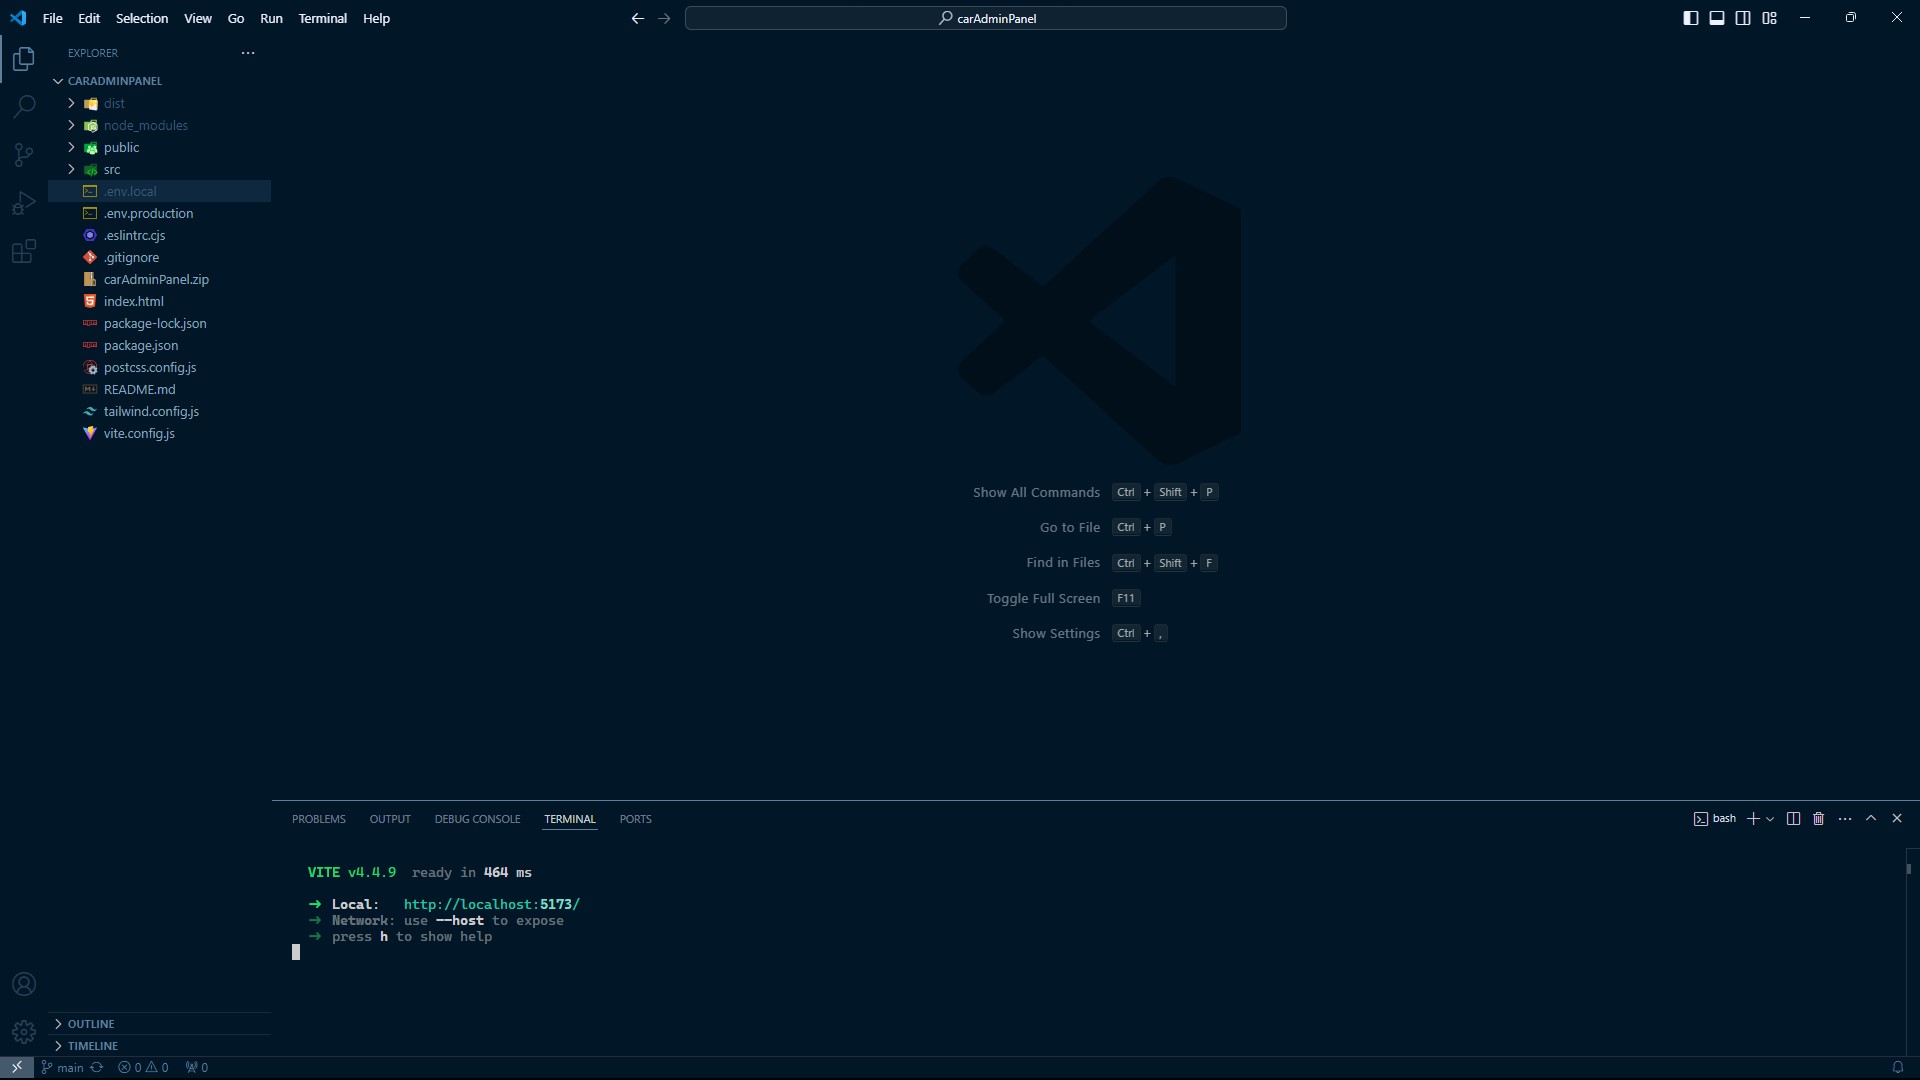
Task: Open the localhost:5173 link in terminal
Action: click(492, 905)
